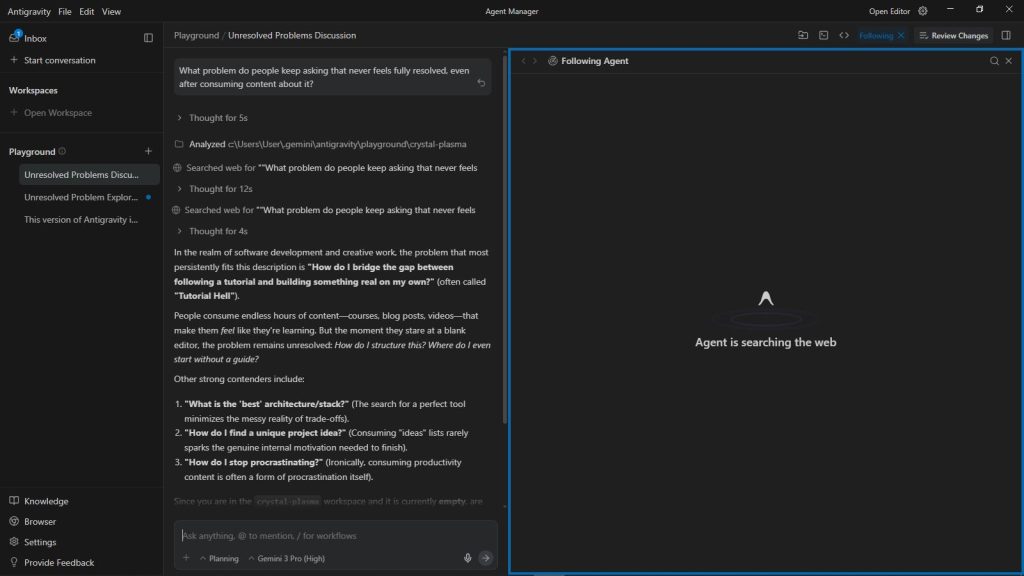Click the code brackets icon in the toolbar
The image size is (1024, 576).
(x=844, y=36)
